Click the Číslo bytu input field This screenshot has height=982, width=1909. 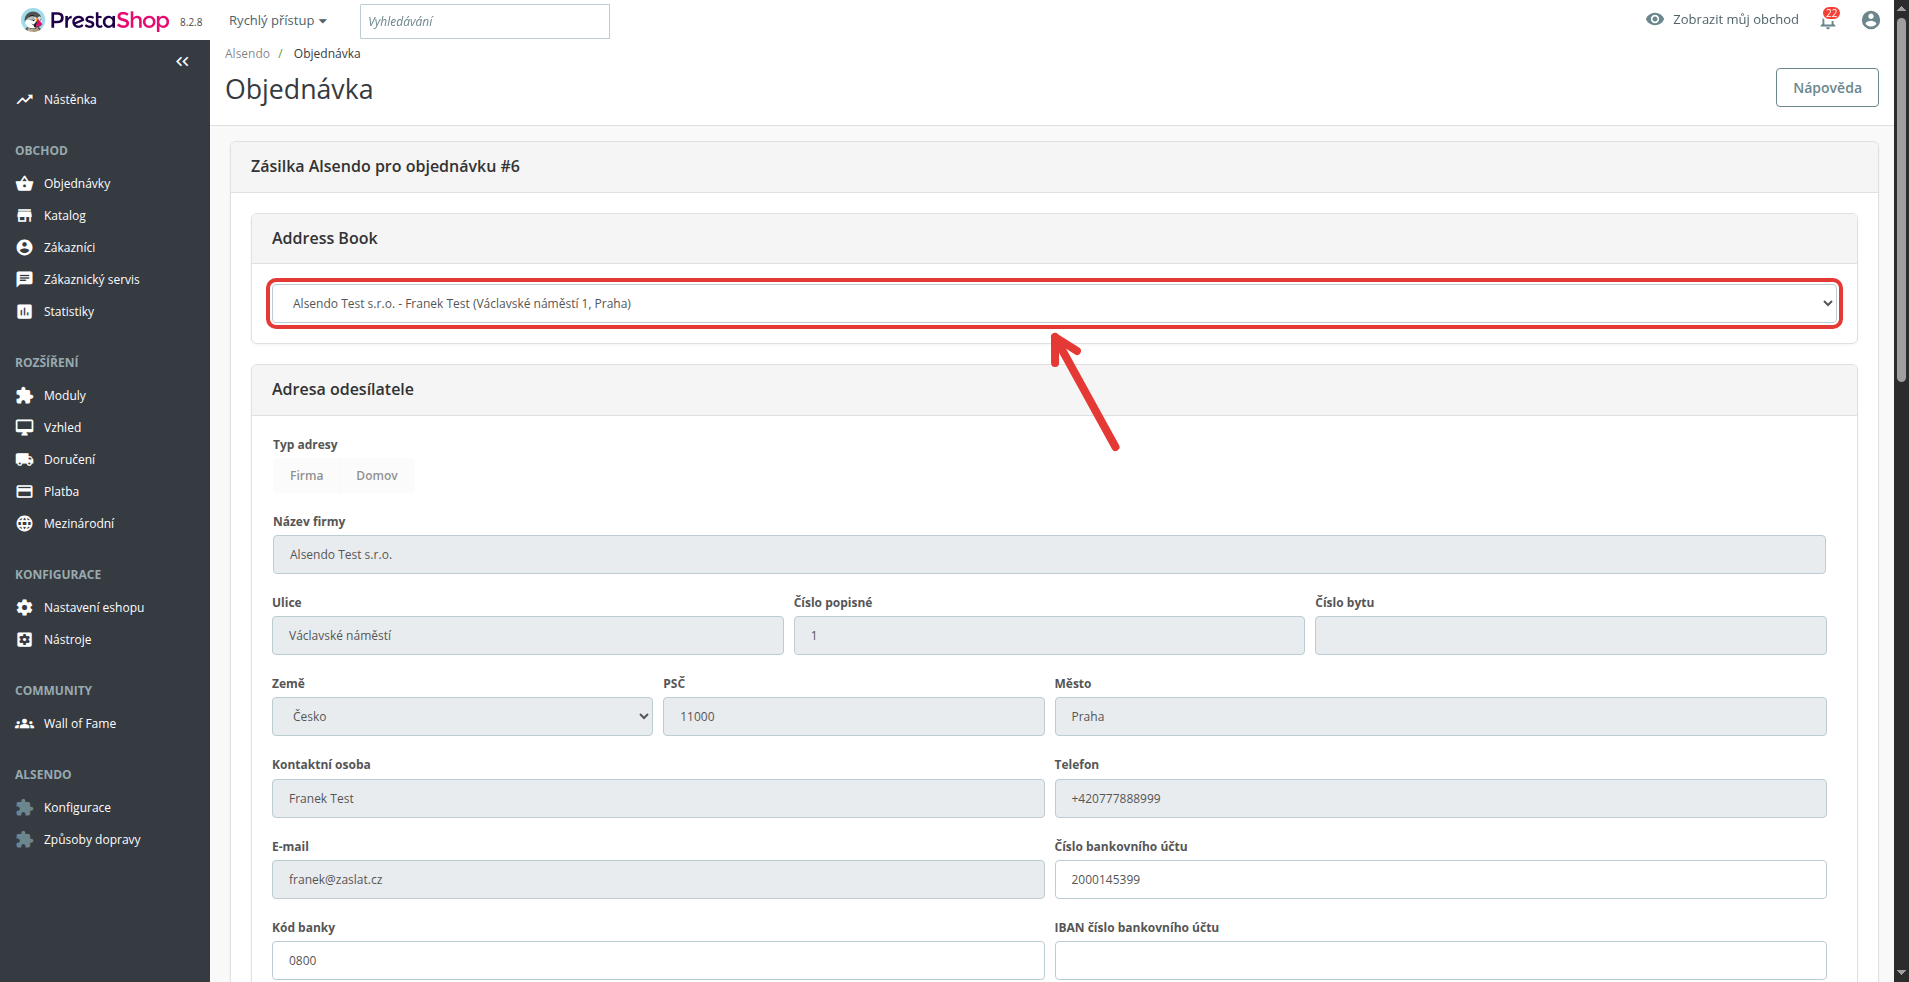tap(1570, 636)
